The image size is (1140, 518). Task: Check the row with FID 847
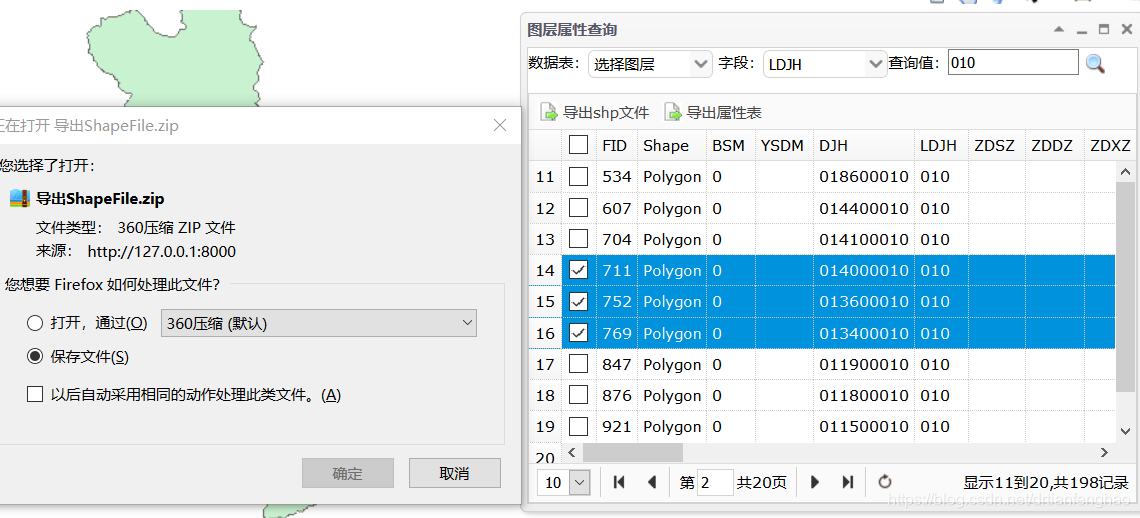578,364
